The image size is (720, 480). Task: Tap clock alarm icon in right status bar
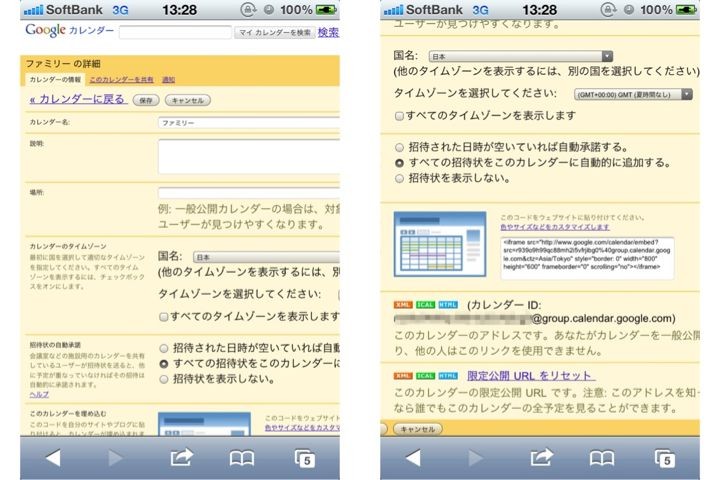click(x=629, y=10)
